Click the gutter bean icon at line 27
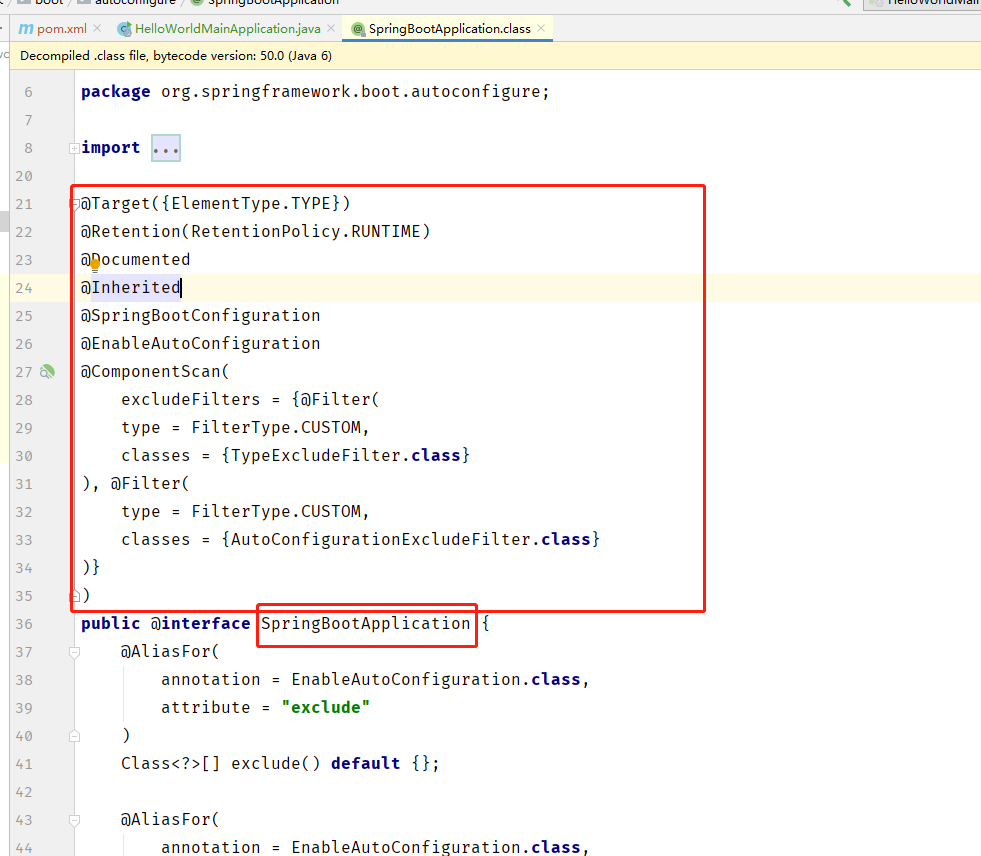Screen dimensions: 981x856 [48, 372]
